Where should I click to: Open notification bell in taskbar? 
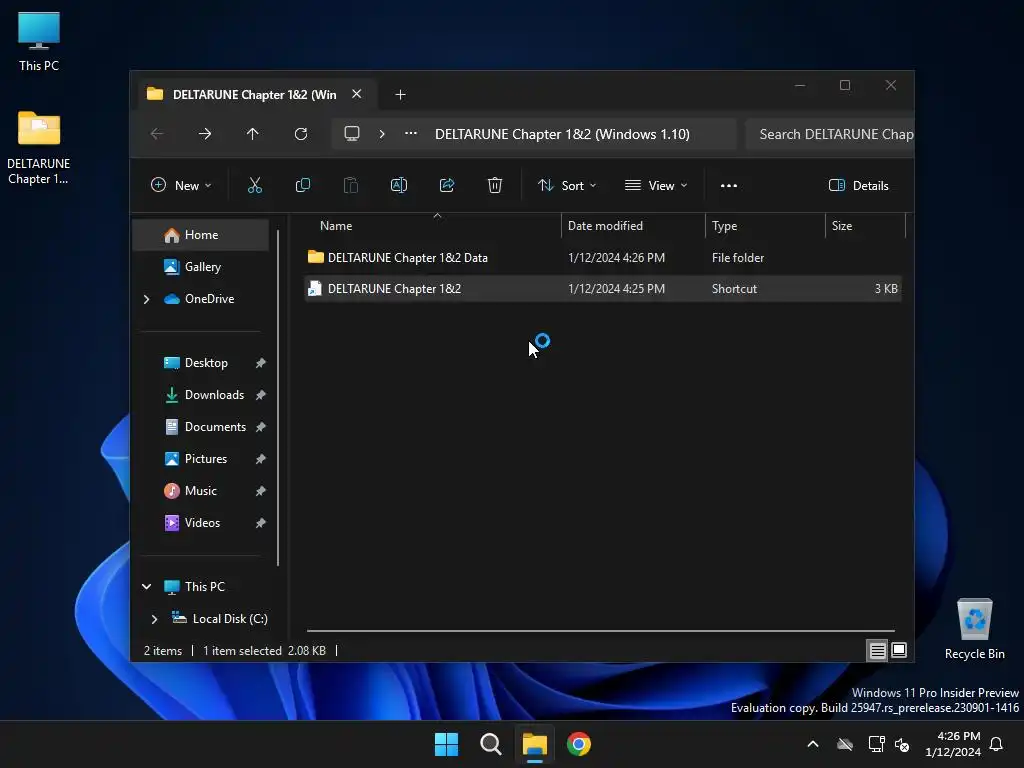click(996, 744)
